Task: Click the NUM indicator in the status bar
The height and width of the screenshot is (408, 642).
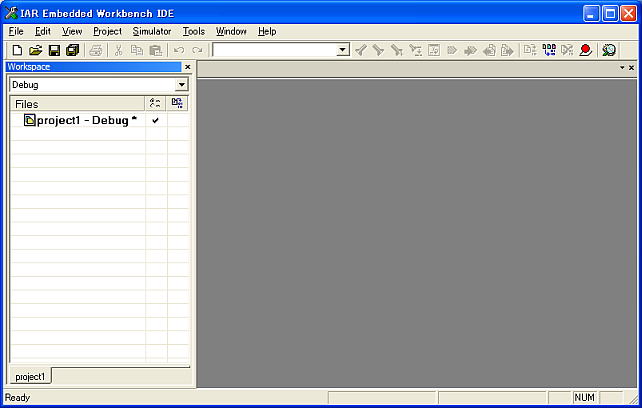Action: (584, 397)
